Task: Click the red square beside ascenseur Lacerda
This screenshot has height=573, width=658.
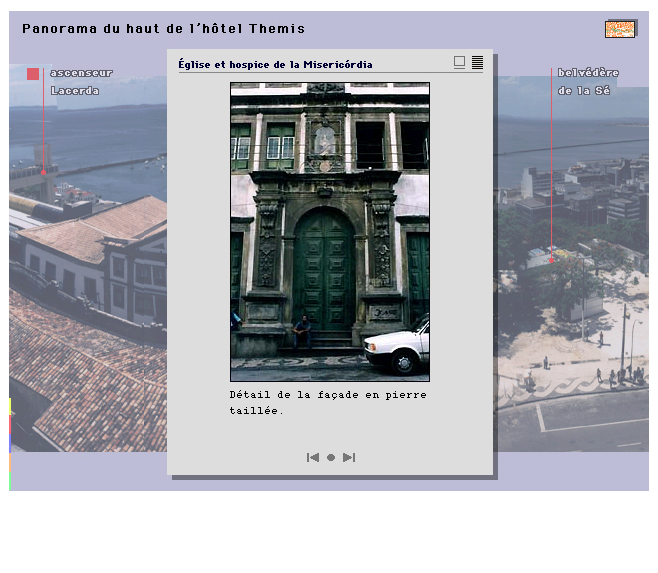Action: click(33, 74)
